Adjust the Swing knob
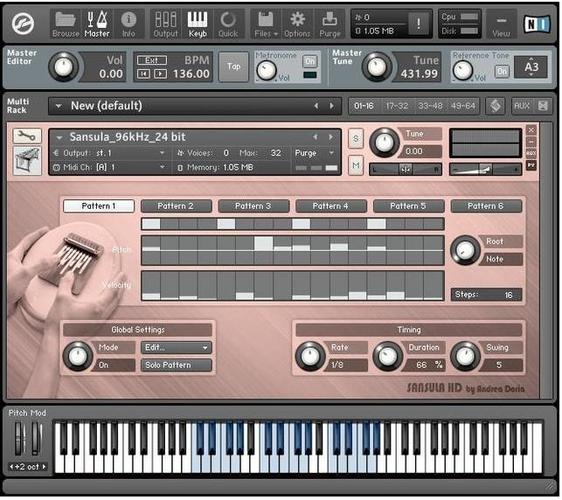 point(465,356)
